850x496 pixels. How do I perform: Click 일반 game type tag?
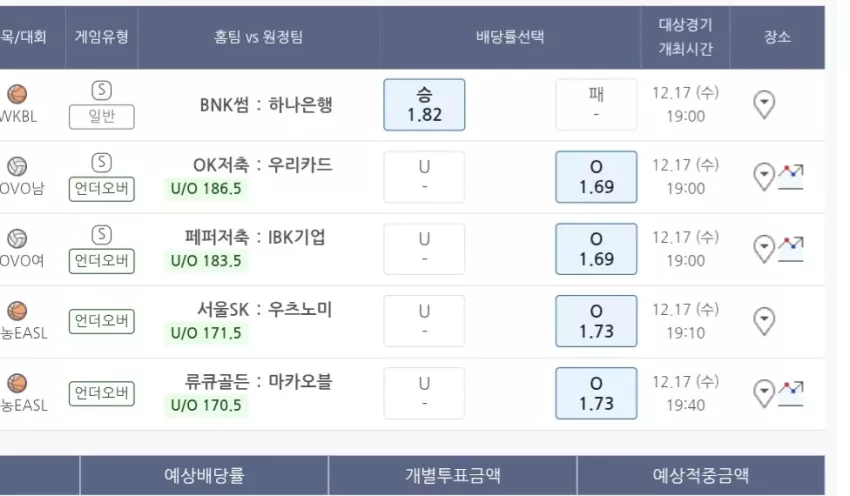point(101,117)
